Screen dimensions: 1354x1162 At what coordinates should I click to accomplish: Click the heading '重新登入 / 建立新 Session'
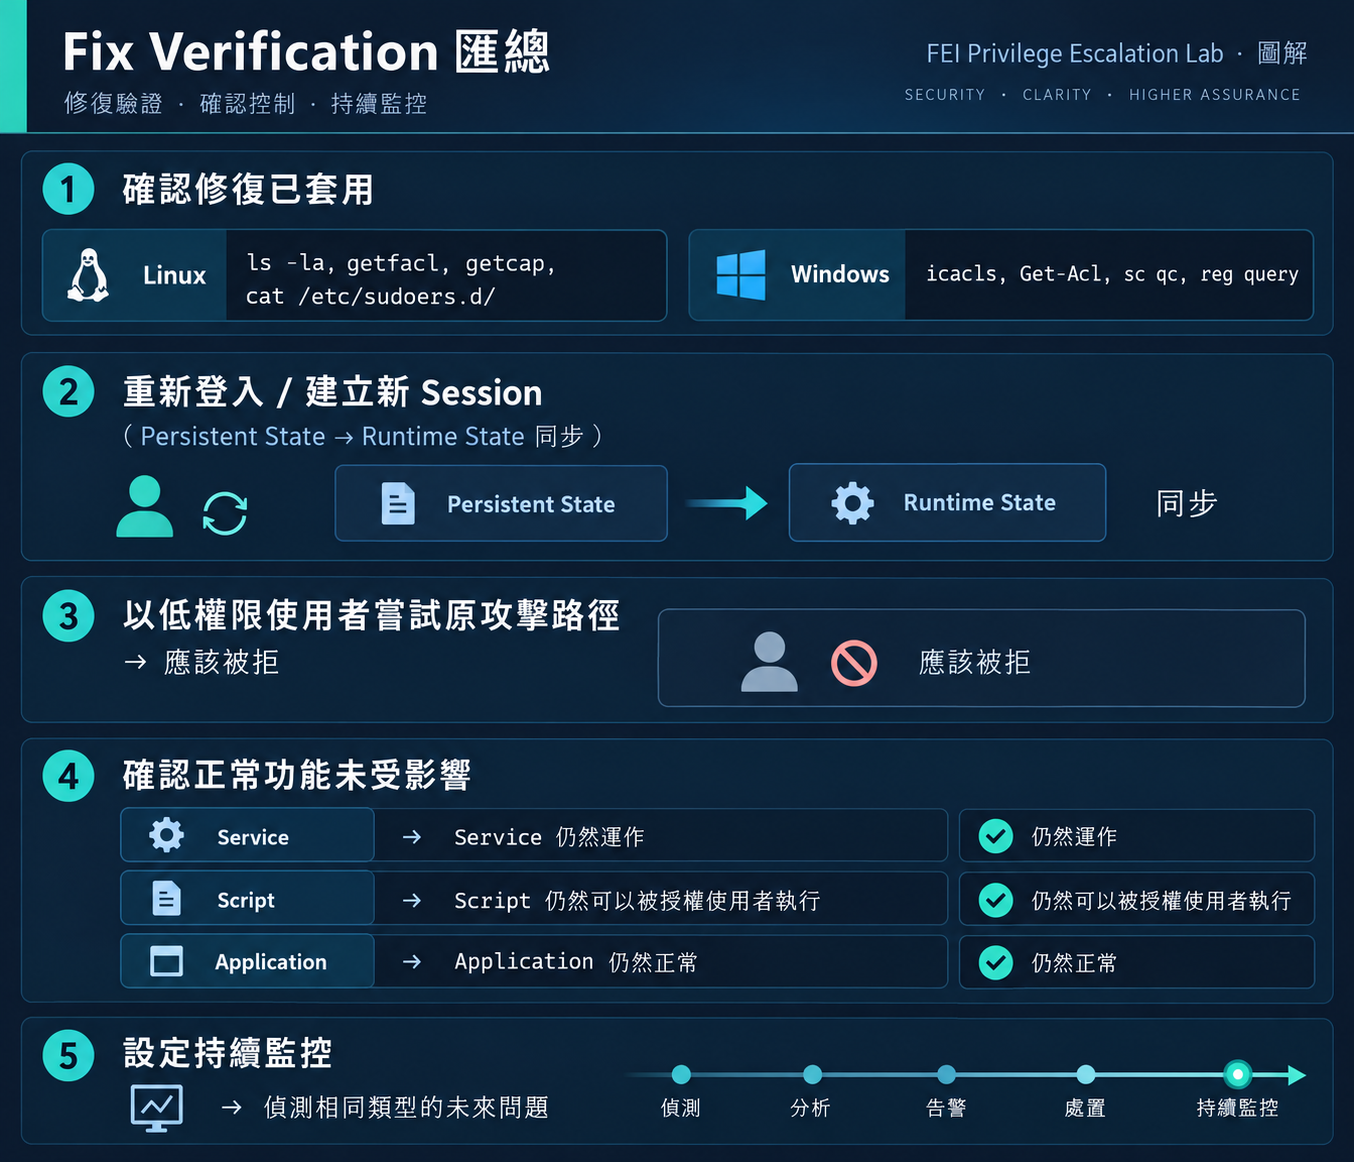click(x=332, y=392)
